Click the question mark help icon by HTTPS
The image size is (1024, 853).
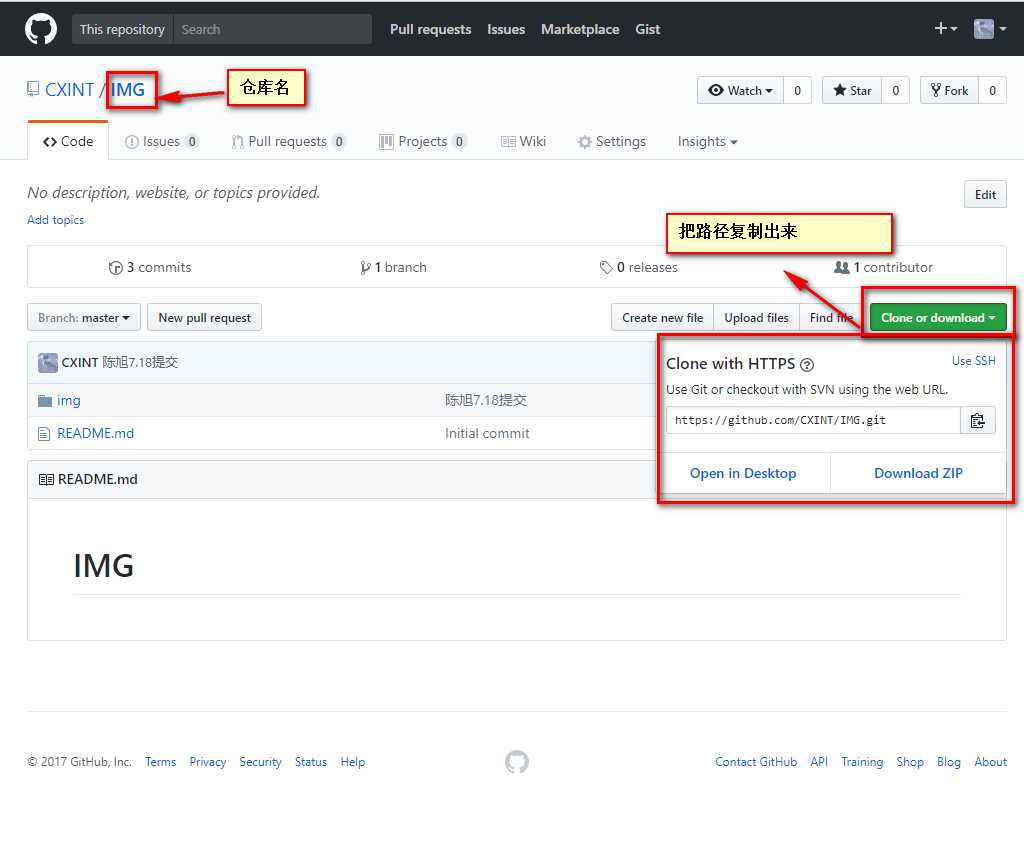[807, 365]
